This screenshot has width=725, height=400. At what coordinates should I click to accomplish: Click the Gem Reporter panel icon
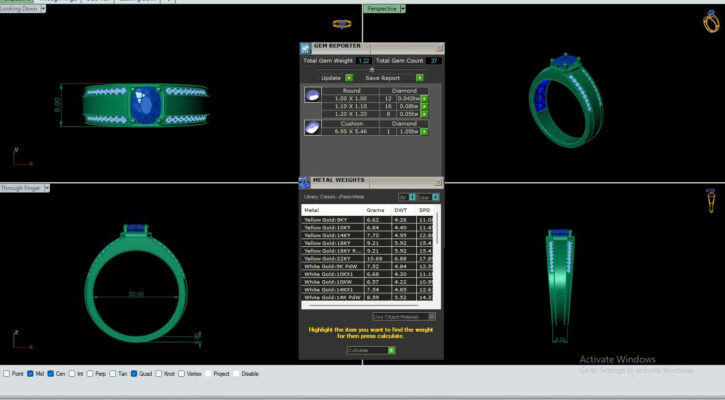pyautogui.click(x=306, y=47)
